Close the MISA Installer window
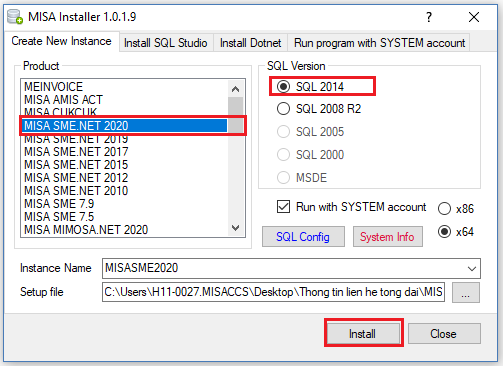The width and height of the screenshot is (503, 366). point(474,17)
